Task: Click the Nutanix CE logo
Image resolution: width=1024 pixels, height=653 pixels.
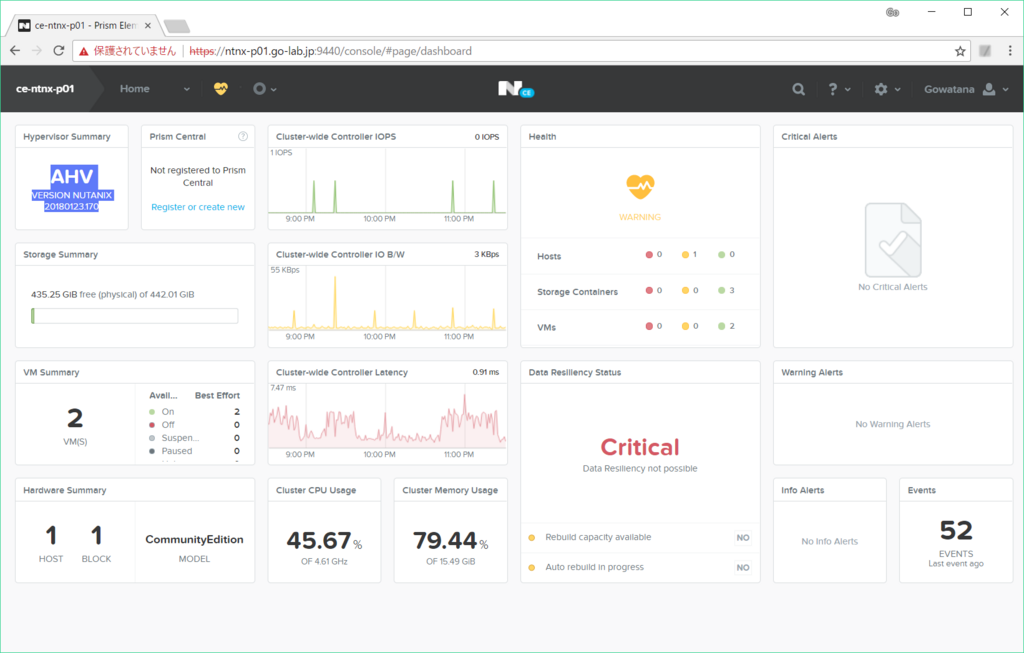Action: [x=515, y=89]
